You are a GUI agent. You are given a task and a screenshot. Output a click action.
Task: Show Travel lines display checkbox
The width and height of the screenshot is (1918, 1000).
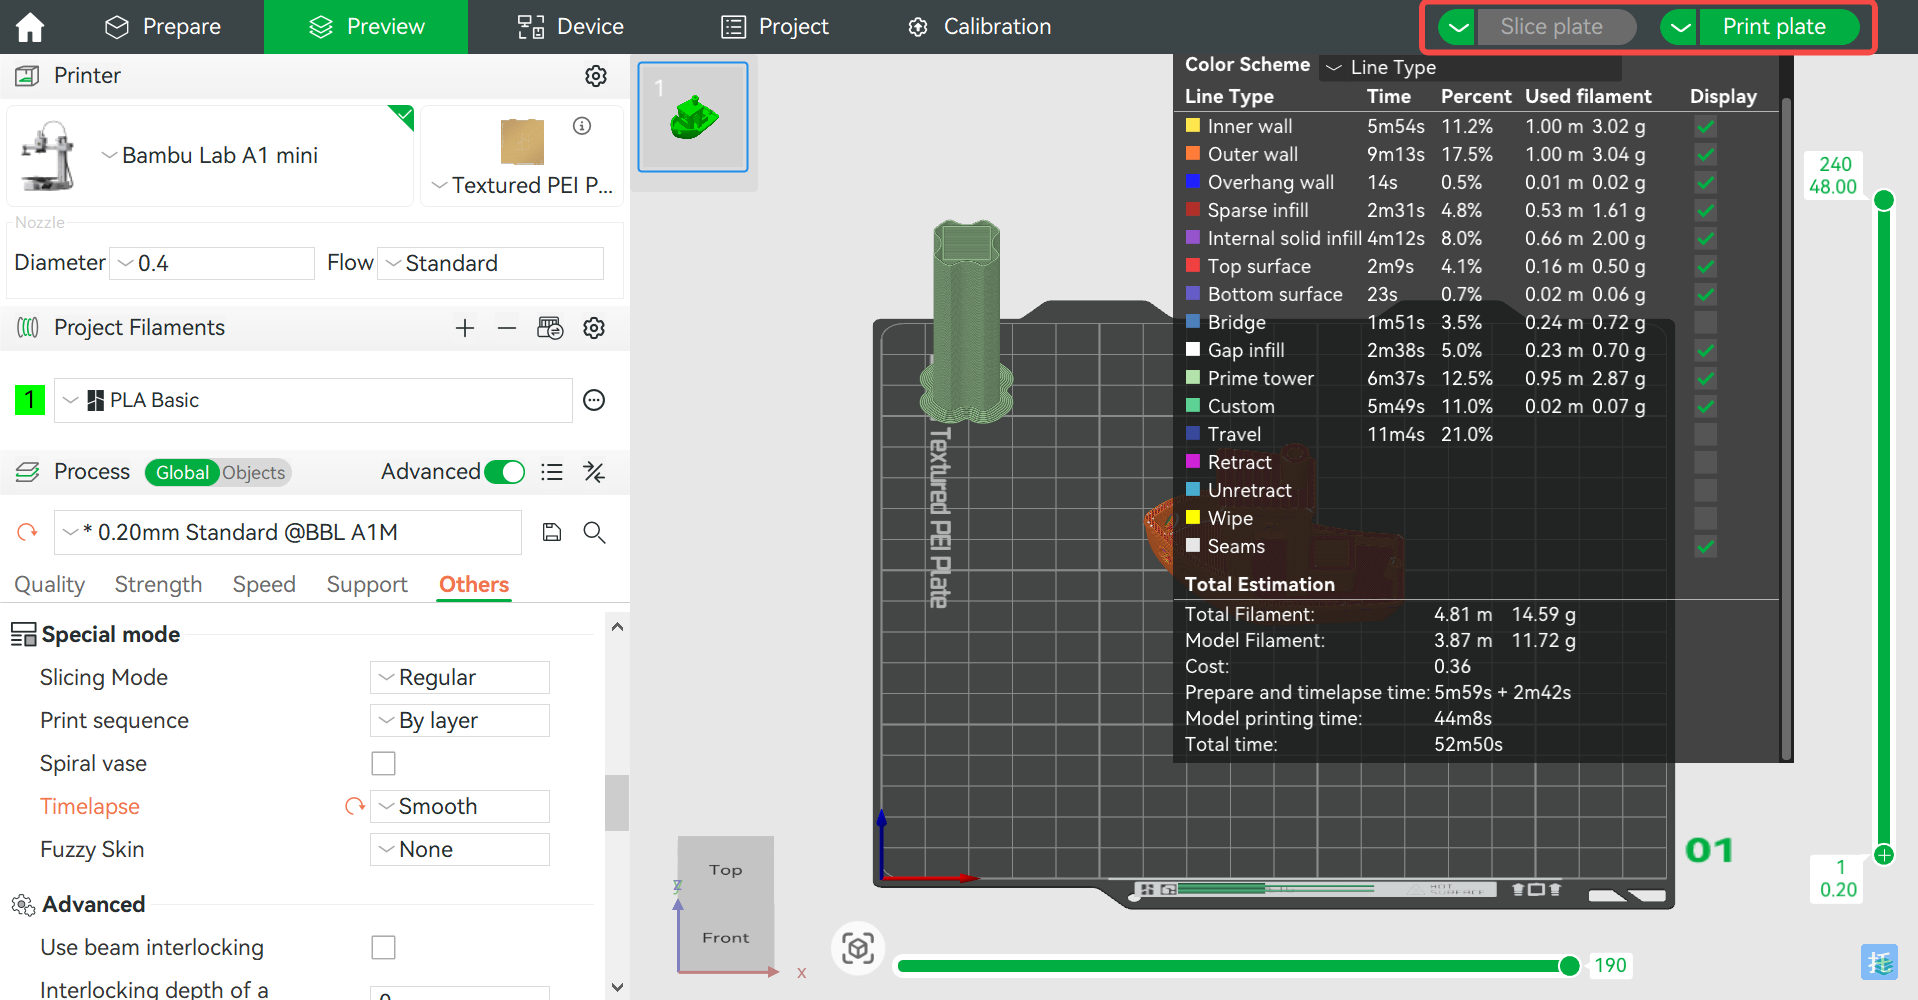1706,435
